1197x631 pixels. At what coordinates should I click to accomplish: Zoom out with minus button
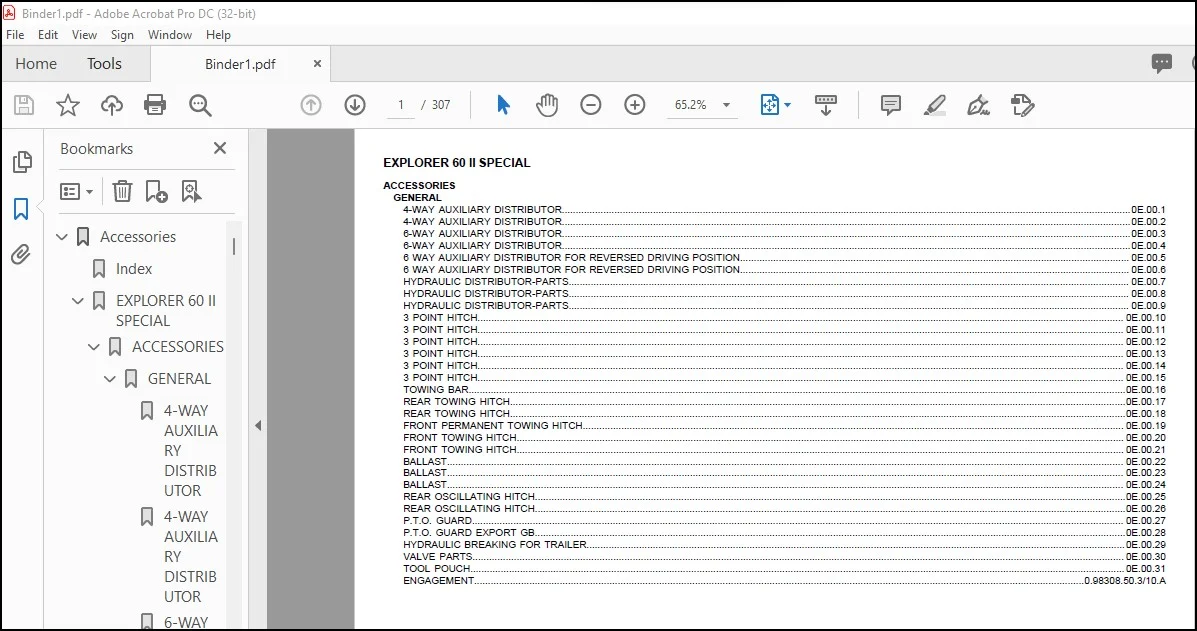591,105
